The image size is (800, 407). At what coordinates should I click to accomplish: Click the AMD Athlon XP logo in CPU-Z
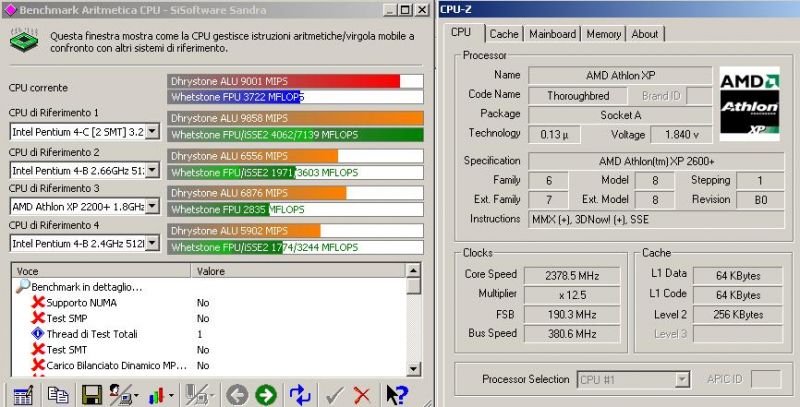(749, 104)
